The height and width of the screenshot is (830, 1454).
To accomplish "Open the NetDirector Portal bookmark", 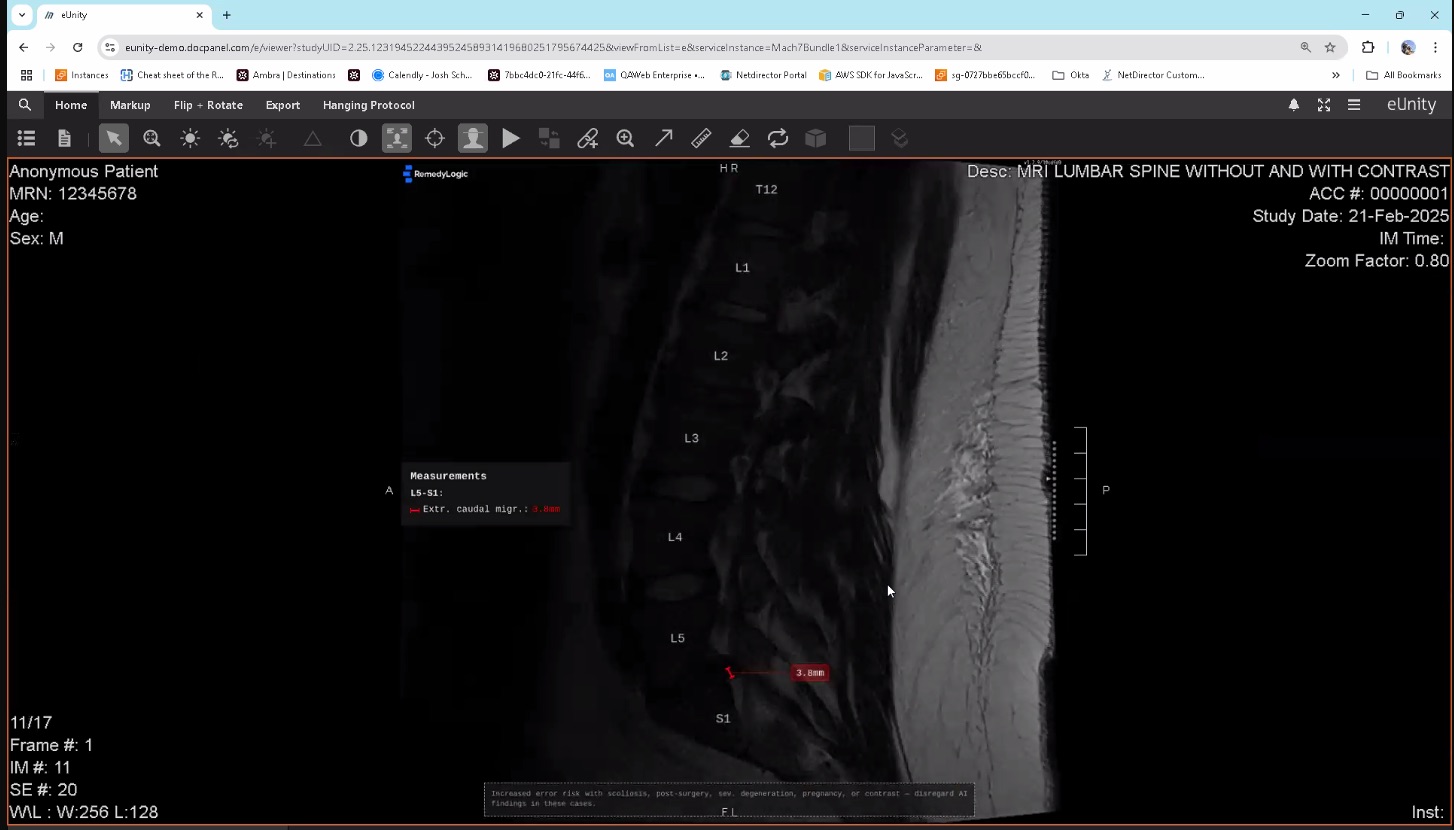I will point(763,75).
